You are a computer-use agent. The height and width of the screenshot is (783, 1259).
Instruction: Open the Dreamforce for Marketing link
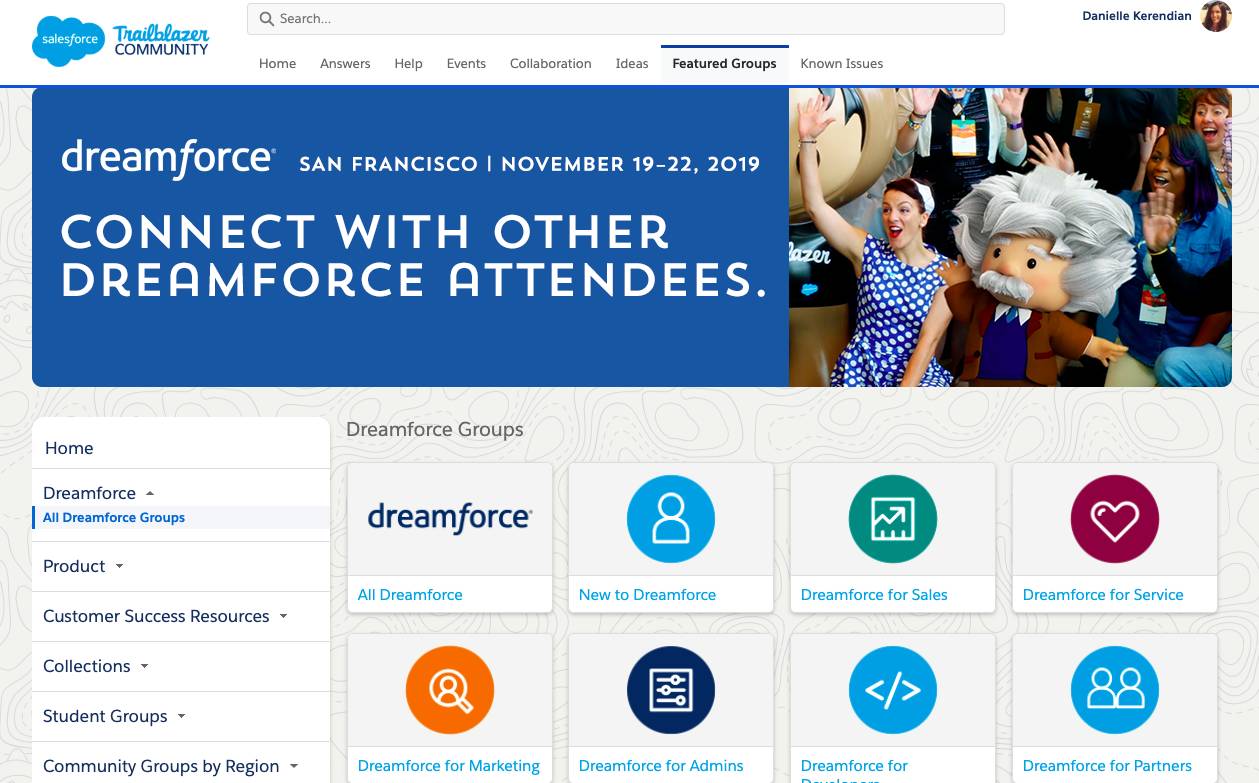pos(448,766)
